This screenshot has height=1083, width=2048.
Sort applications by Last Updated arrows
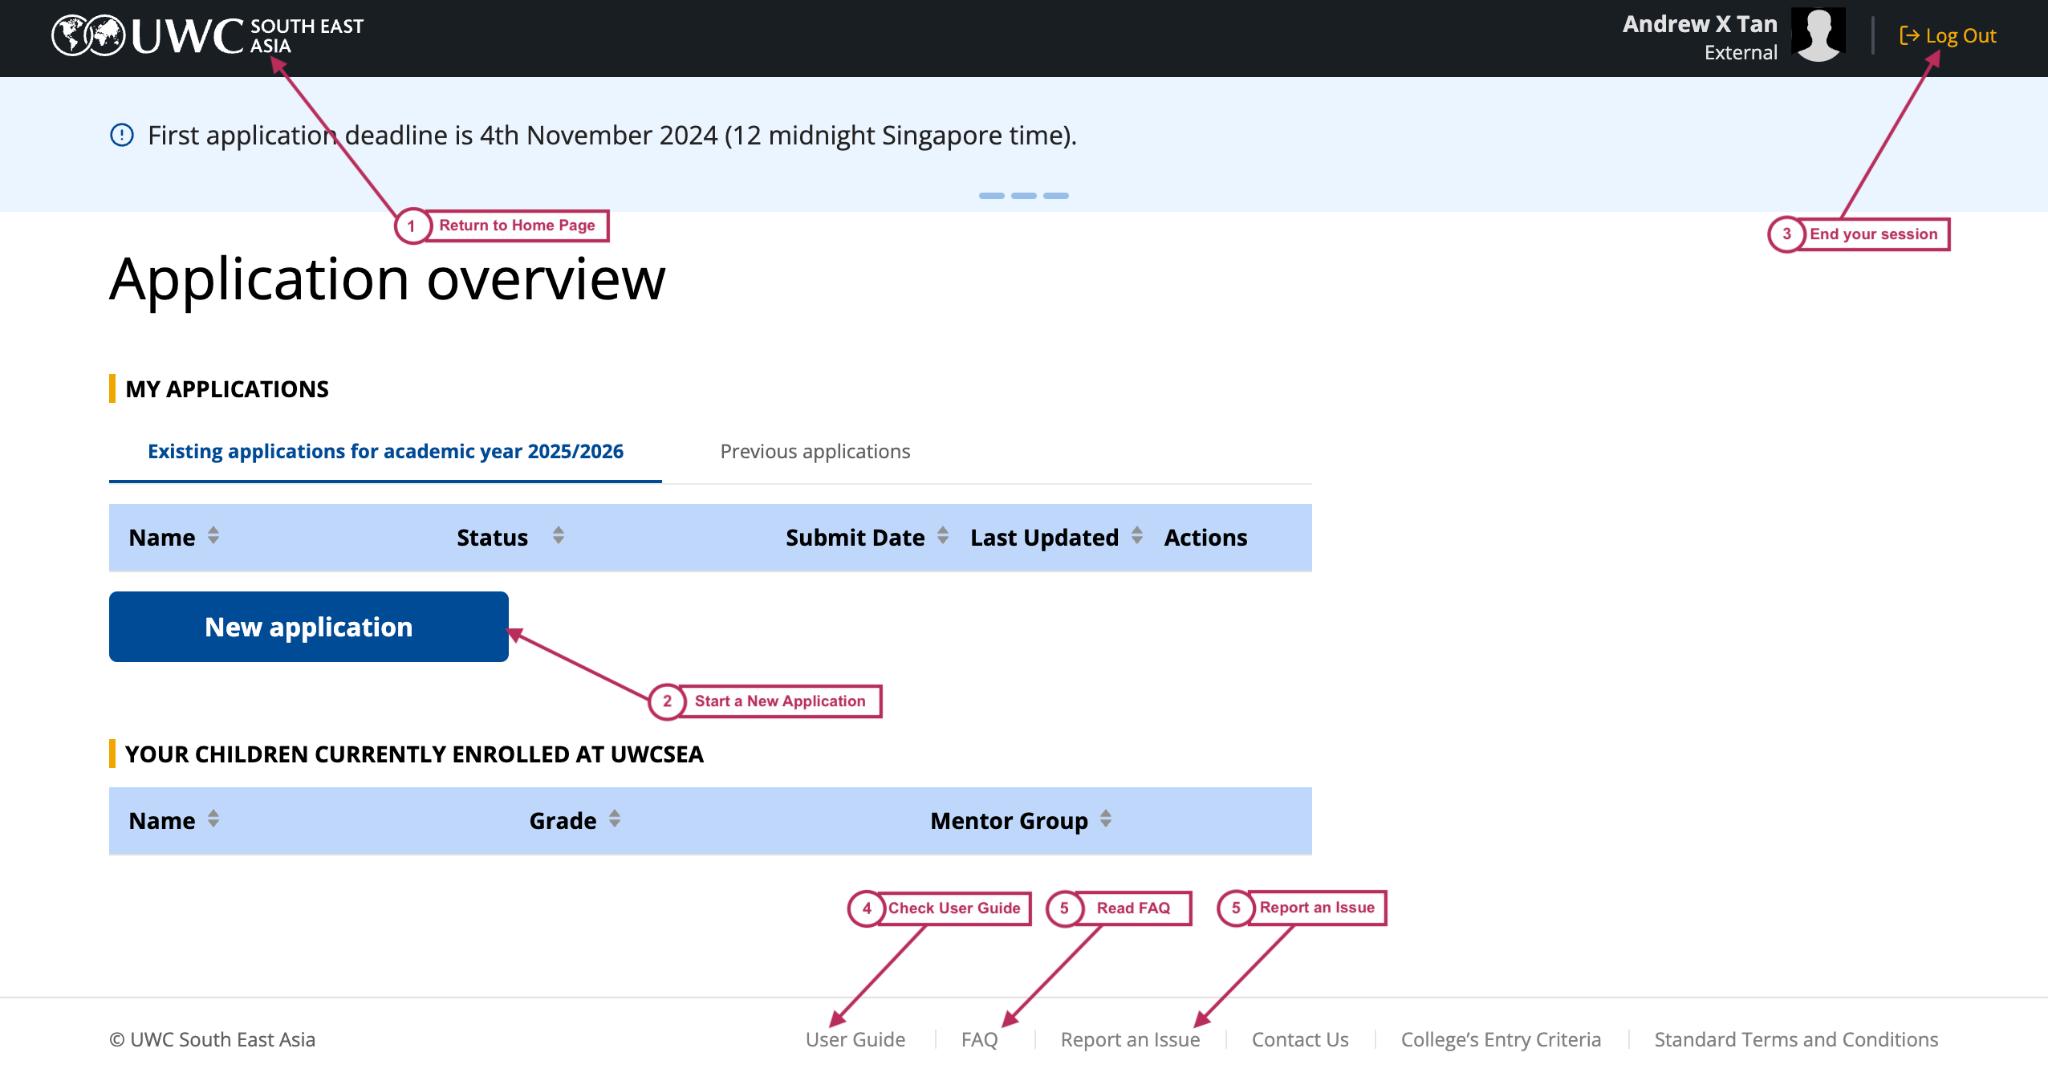point(1137,536)
